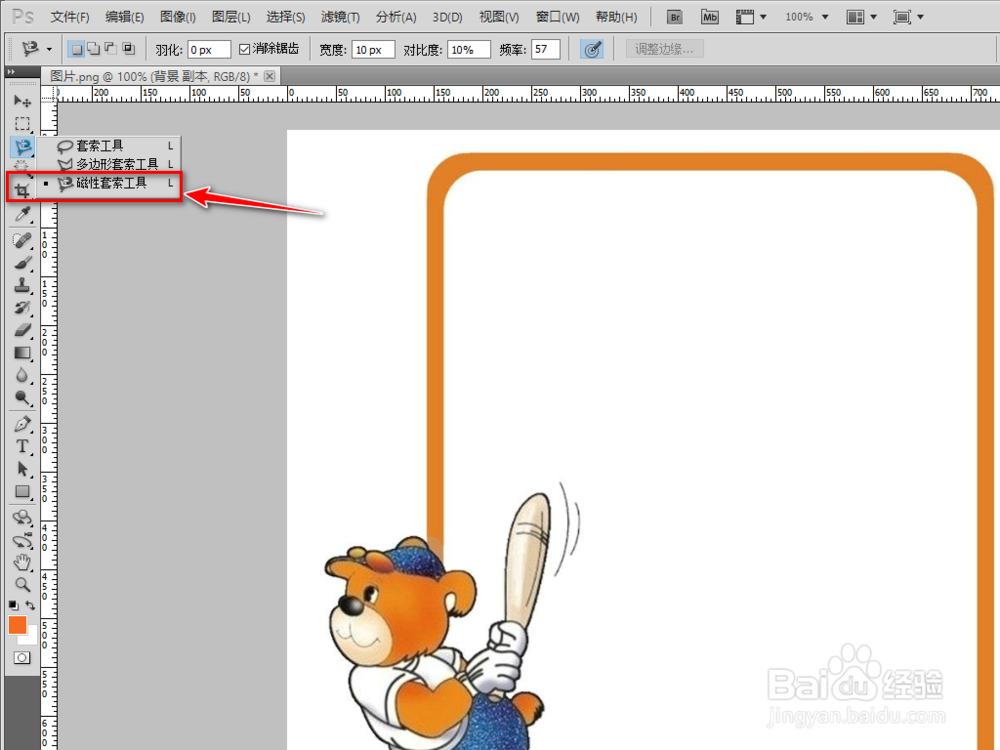Click the 羽化 feather input field

209,49
